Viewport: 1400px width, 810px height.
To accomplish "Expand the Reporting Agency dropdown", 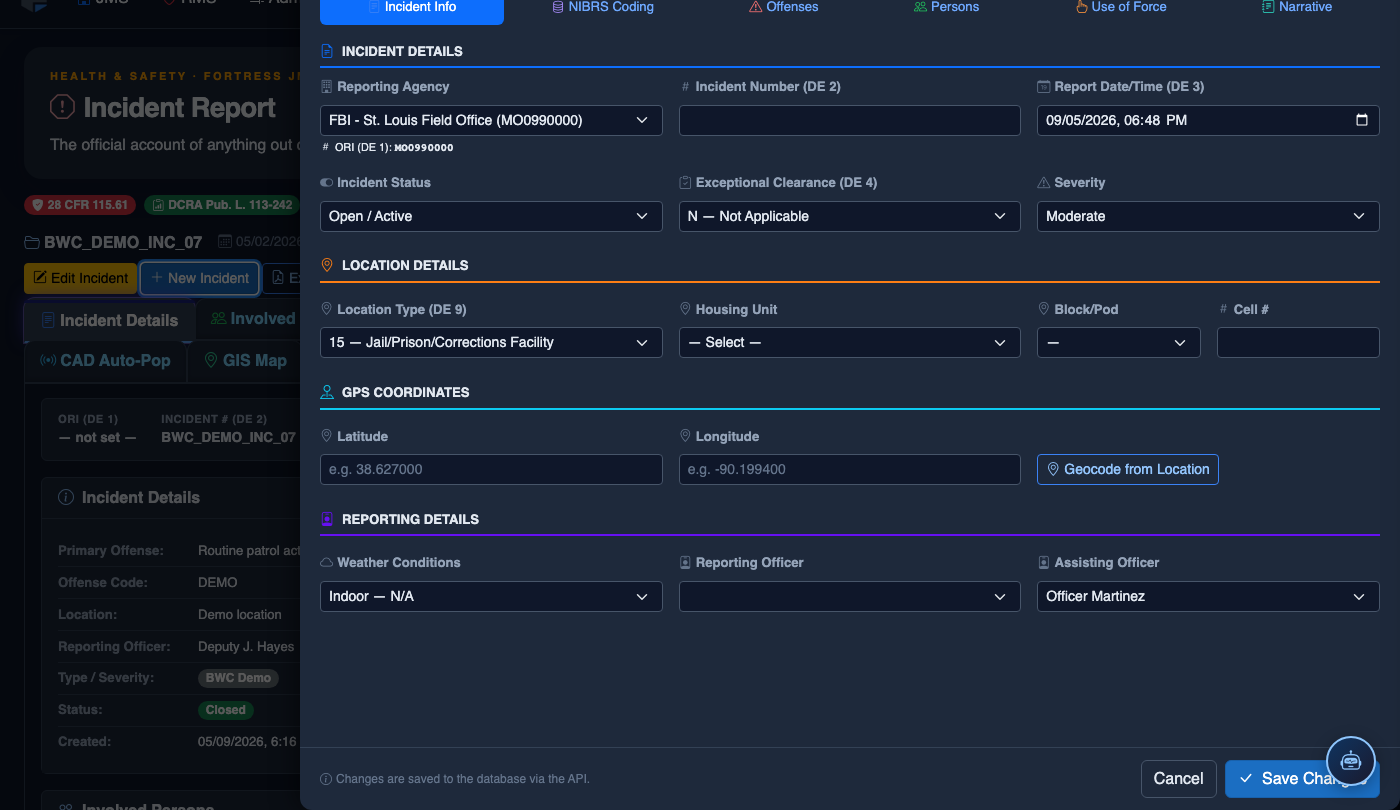I will (x=491, y=120).
